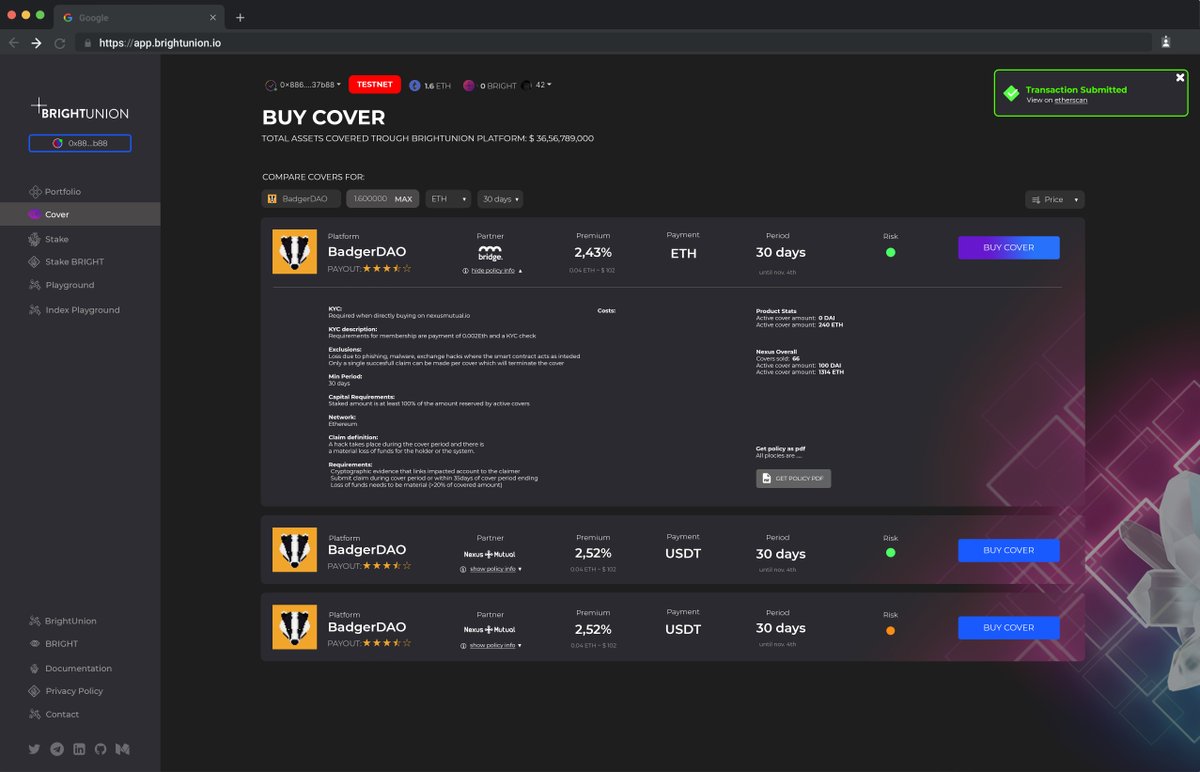Focus the browser address bar
The image size is (1200, 772).
pos(612,43)
